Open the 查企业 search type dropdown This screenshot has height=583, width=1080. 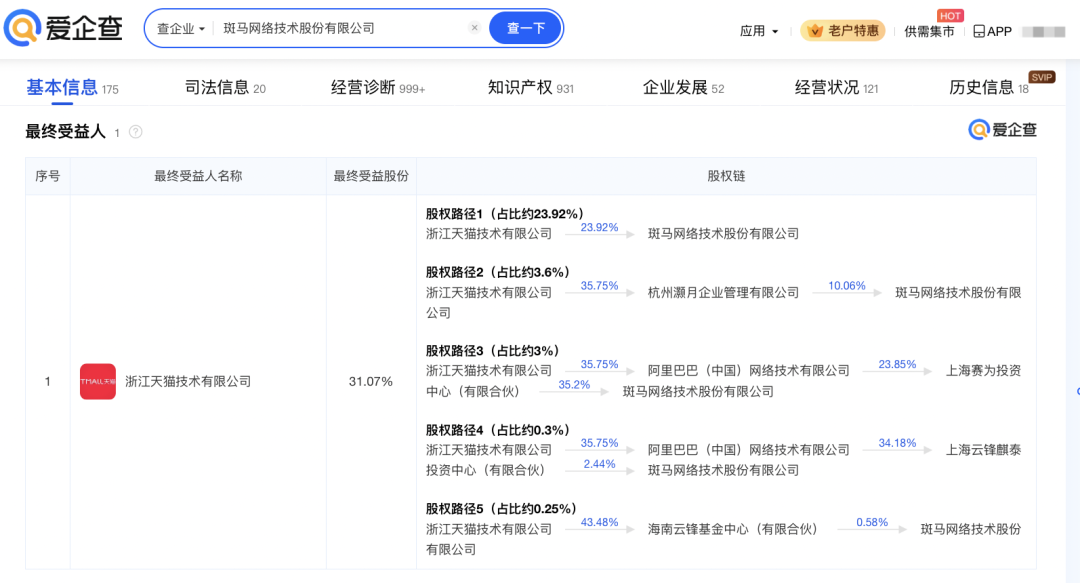point(181,29)
